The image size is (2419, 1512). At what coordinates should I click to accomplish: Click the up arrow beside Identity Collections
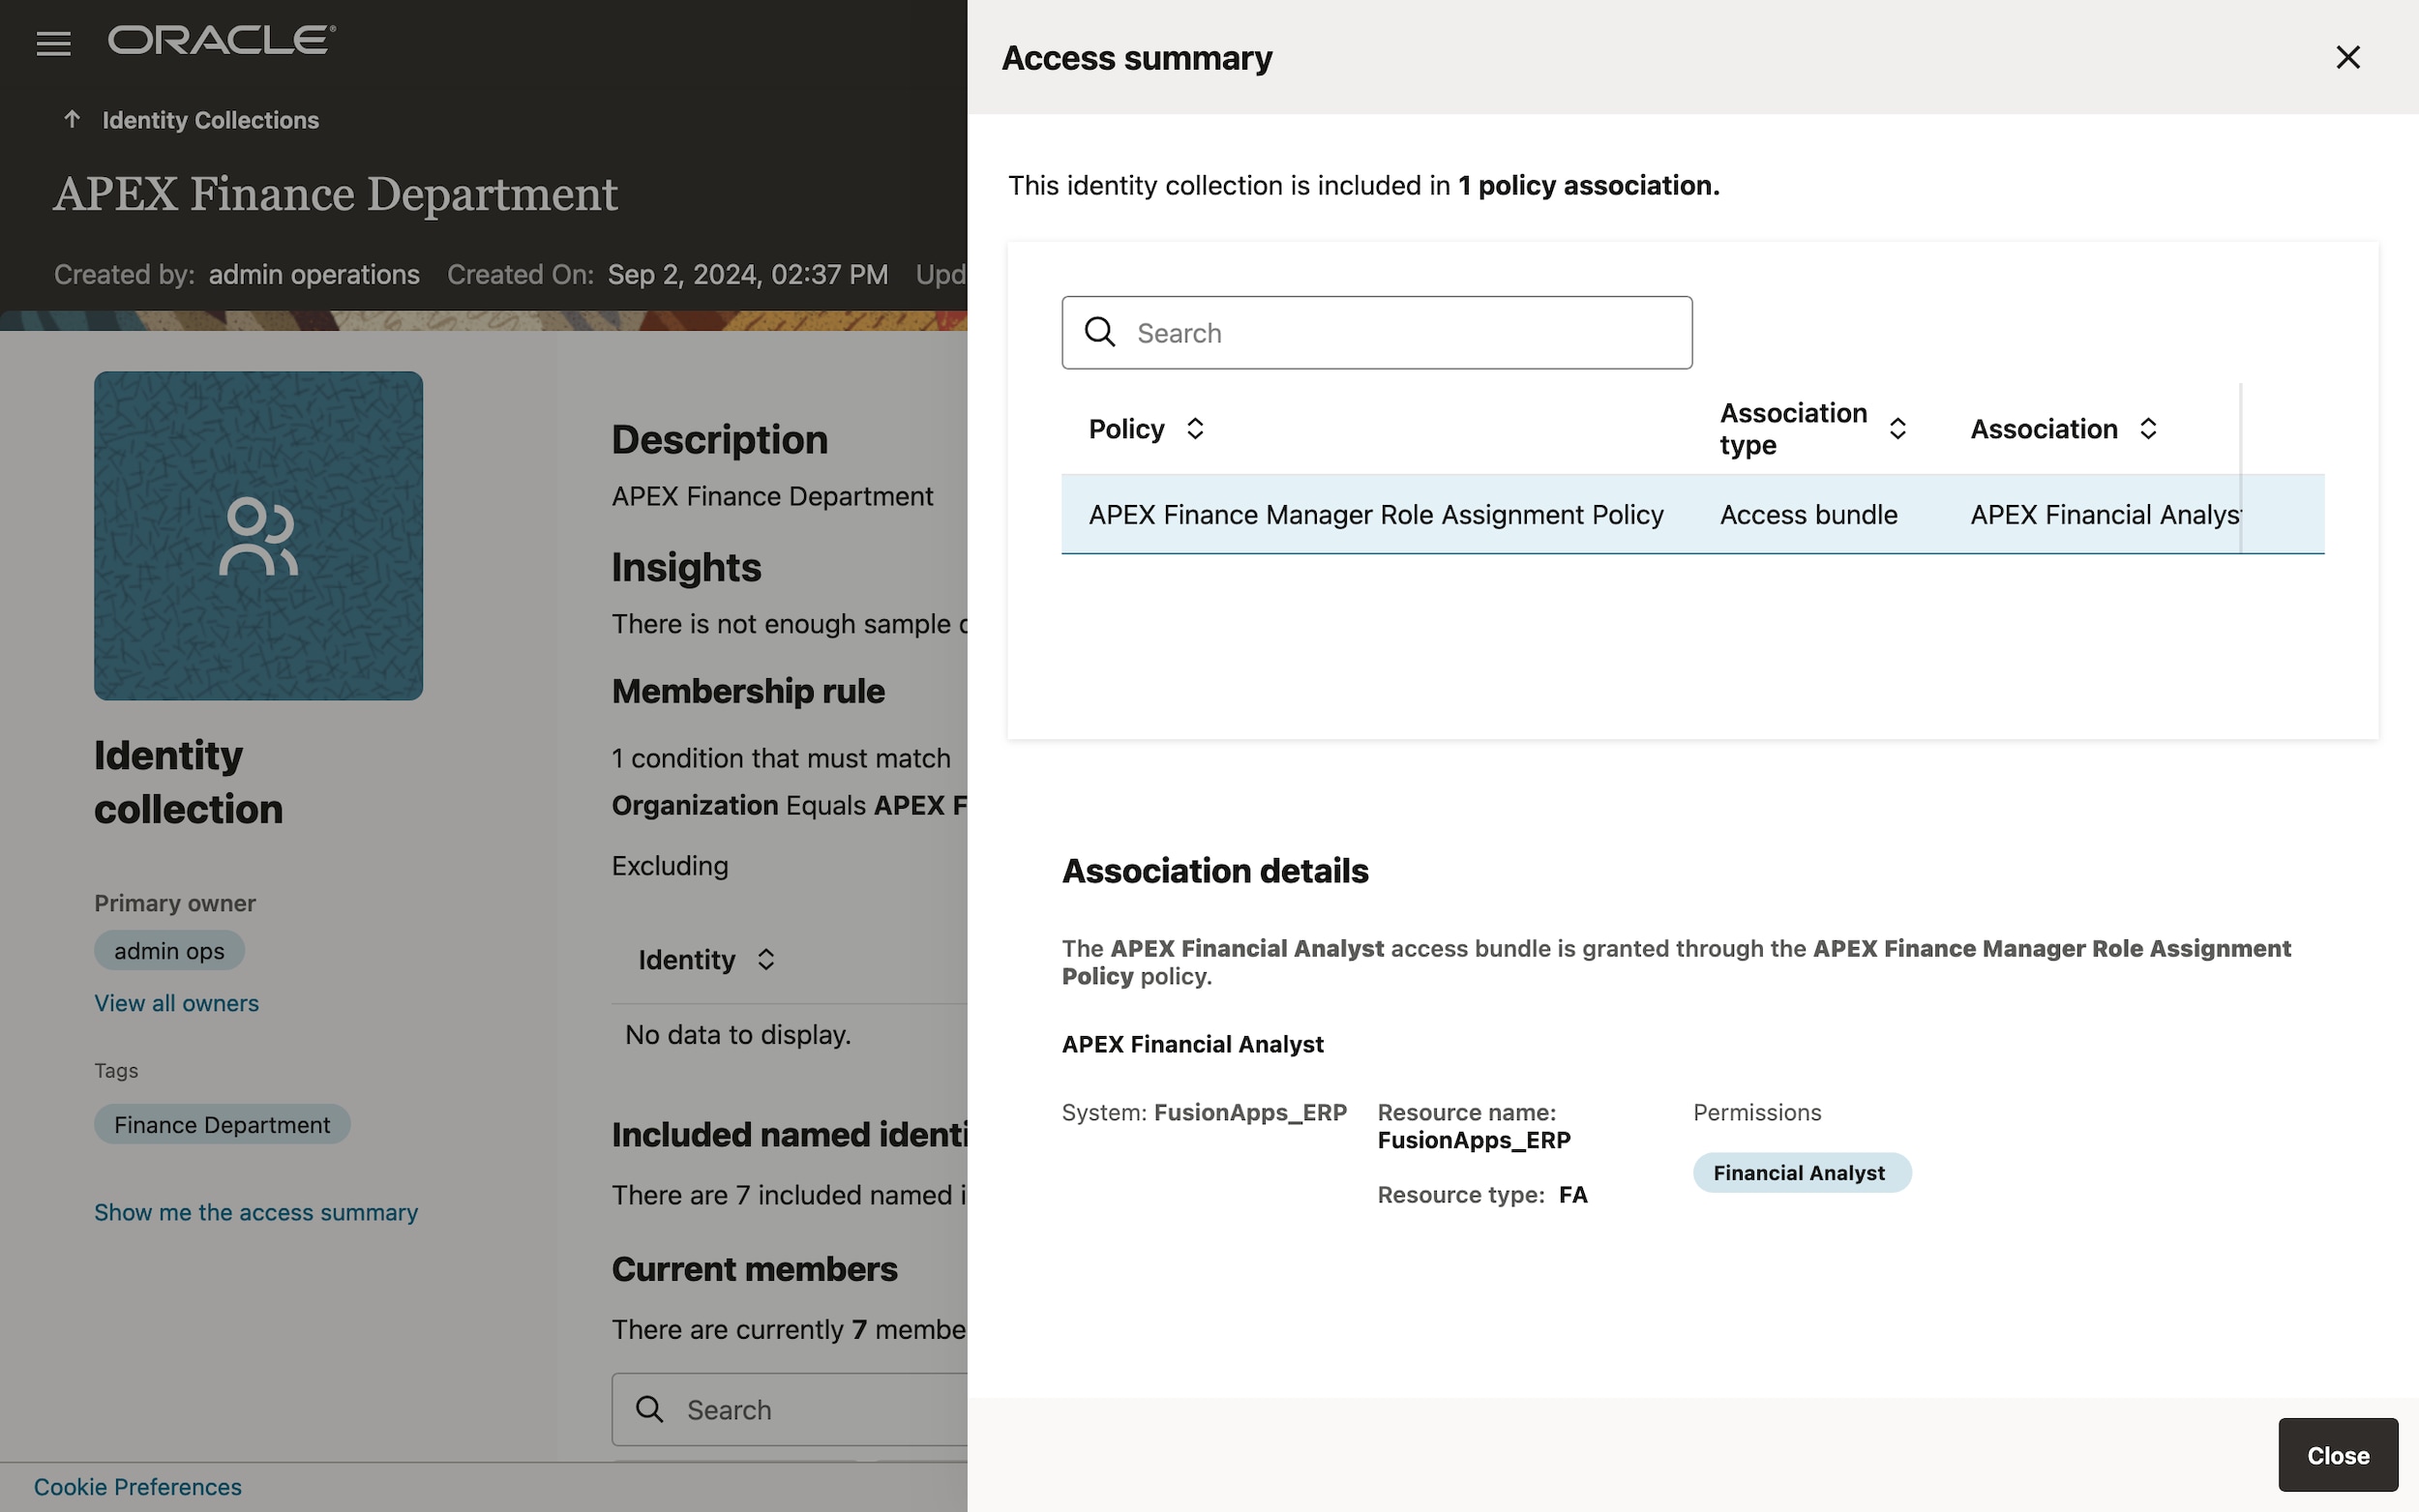(71, 119)
